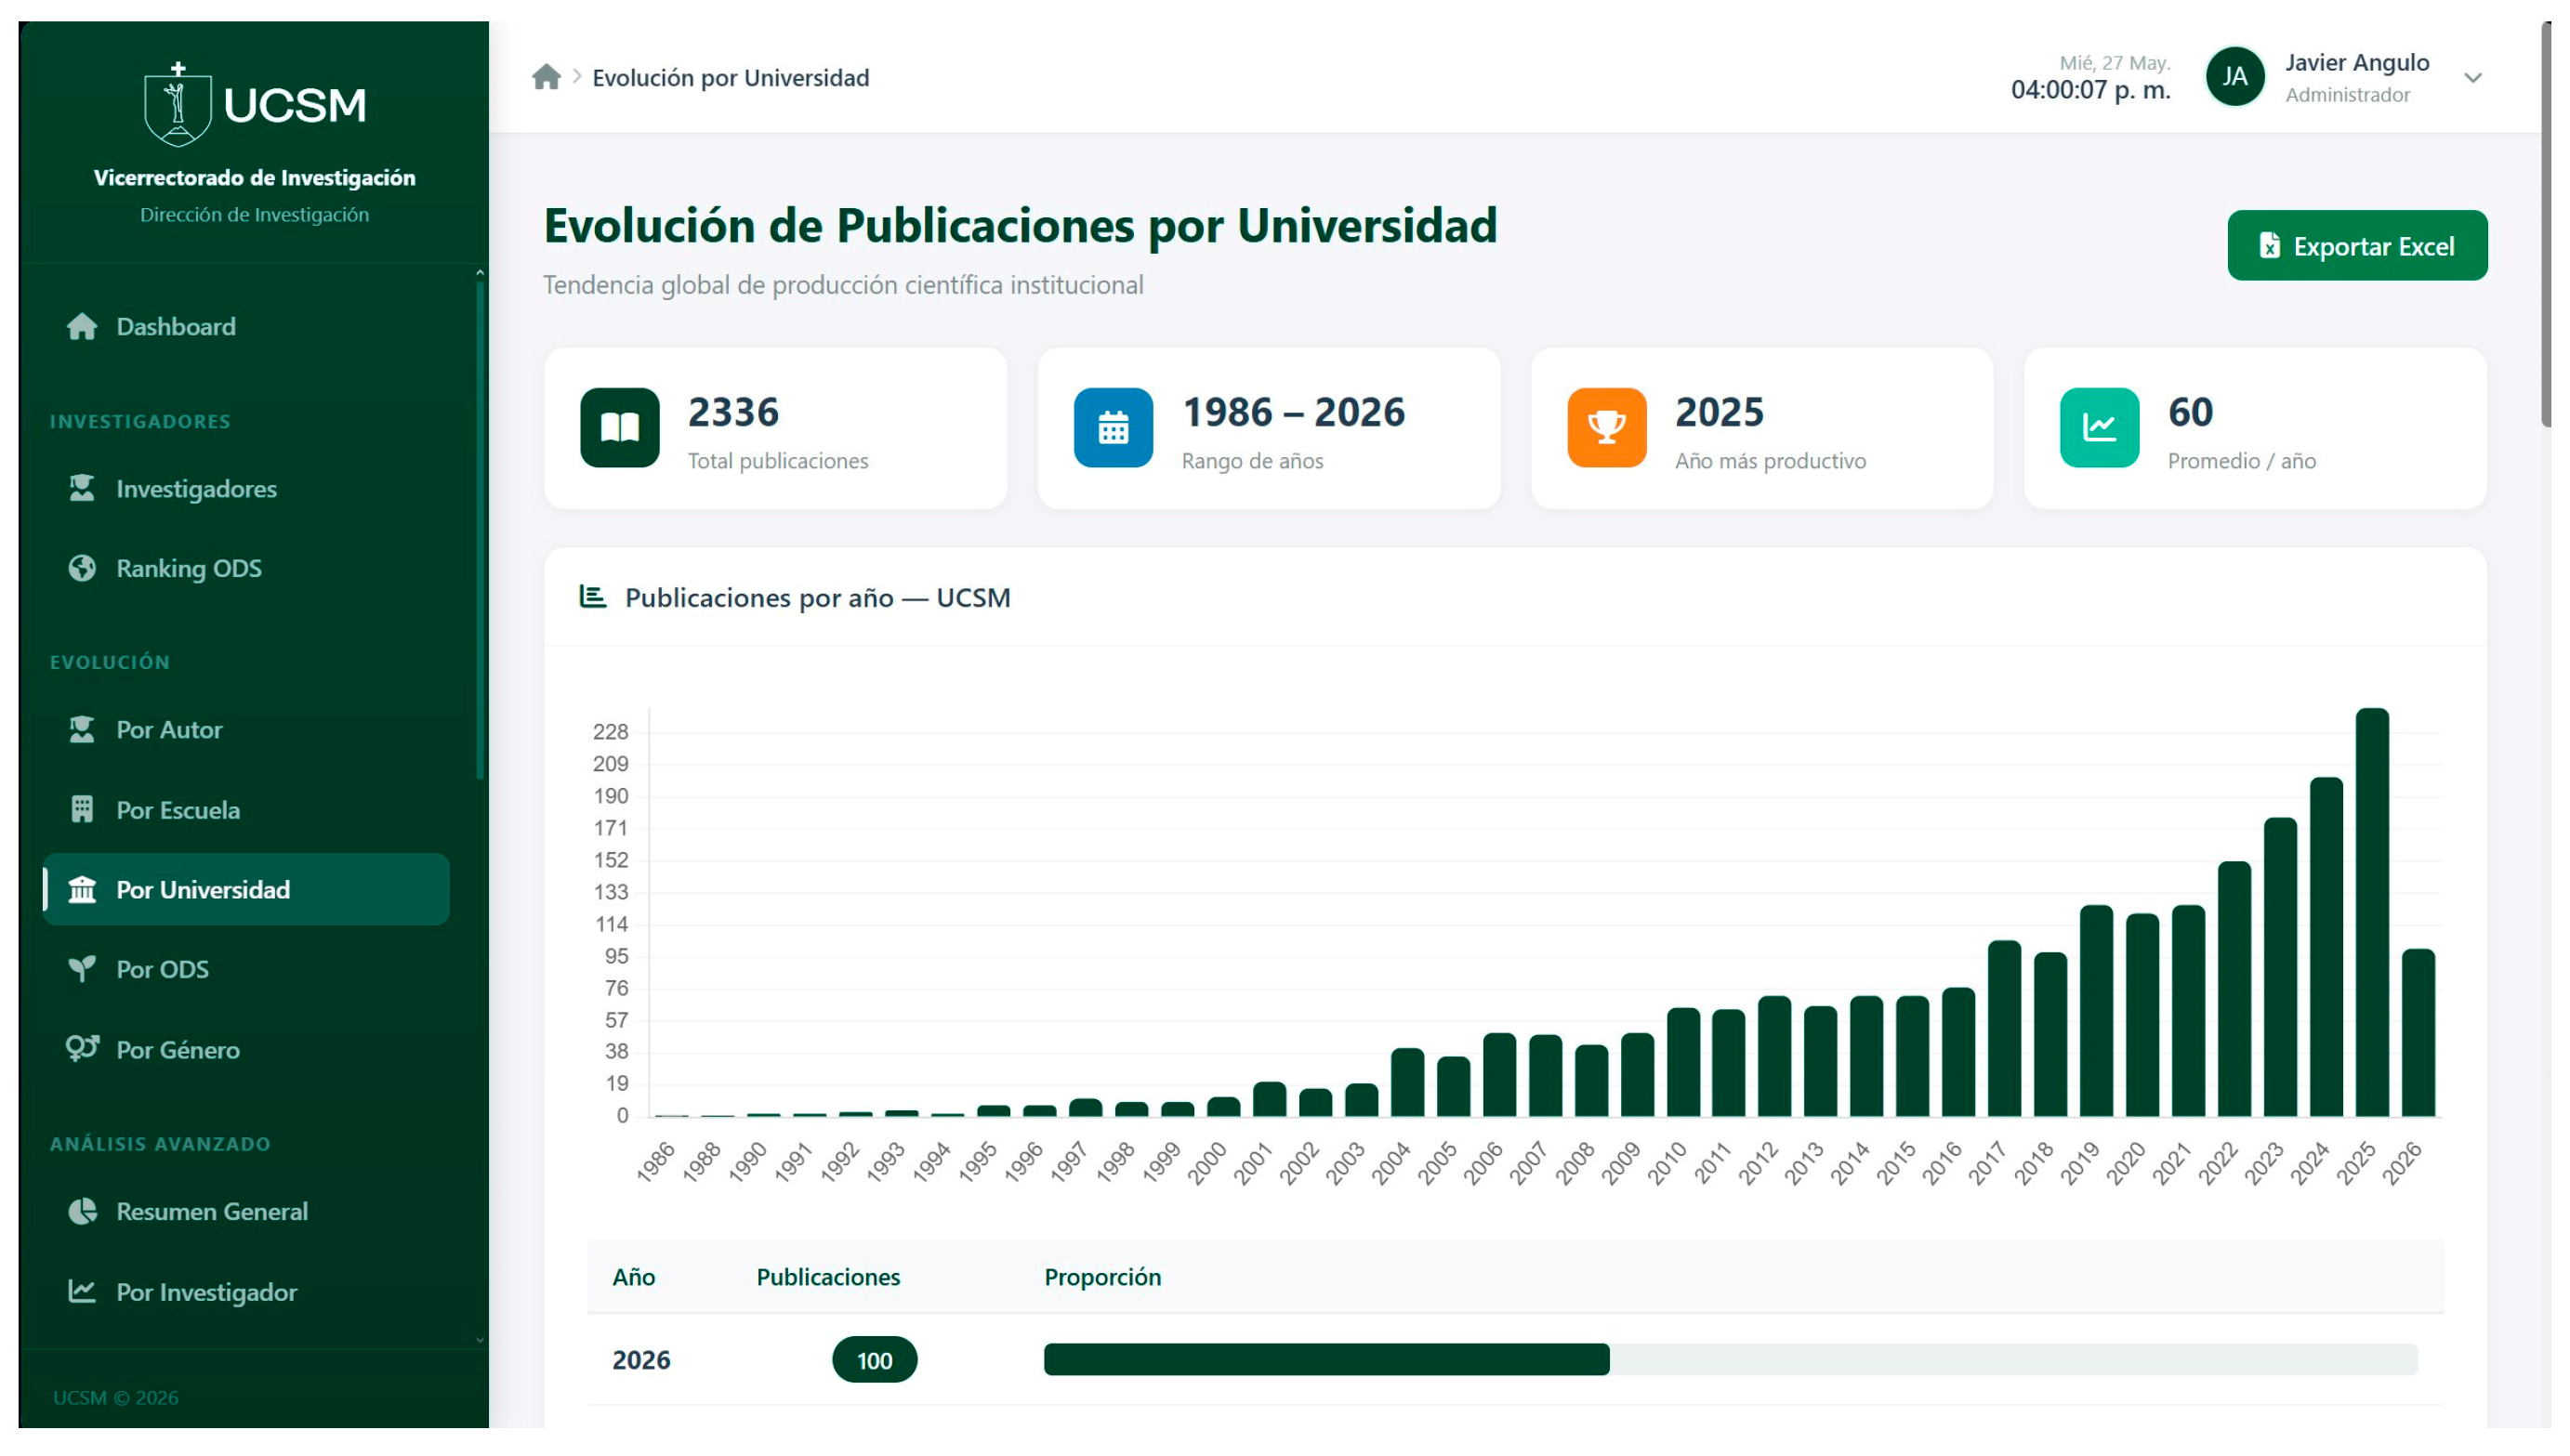Viewport: 2570px width, 1456px height.
Task: Click the bar chart icon beside Publicaciones por año
Action: [593, 597]
